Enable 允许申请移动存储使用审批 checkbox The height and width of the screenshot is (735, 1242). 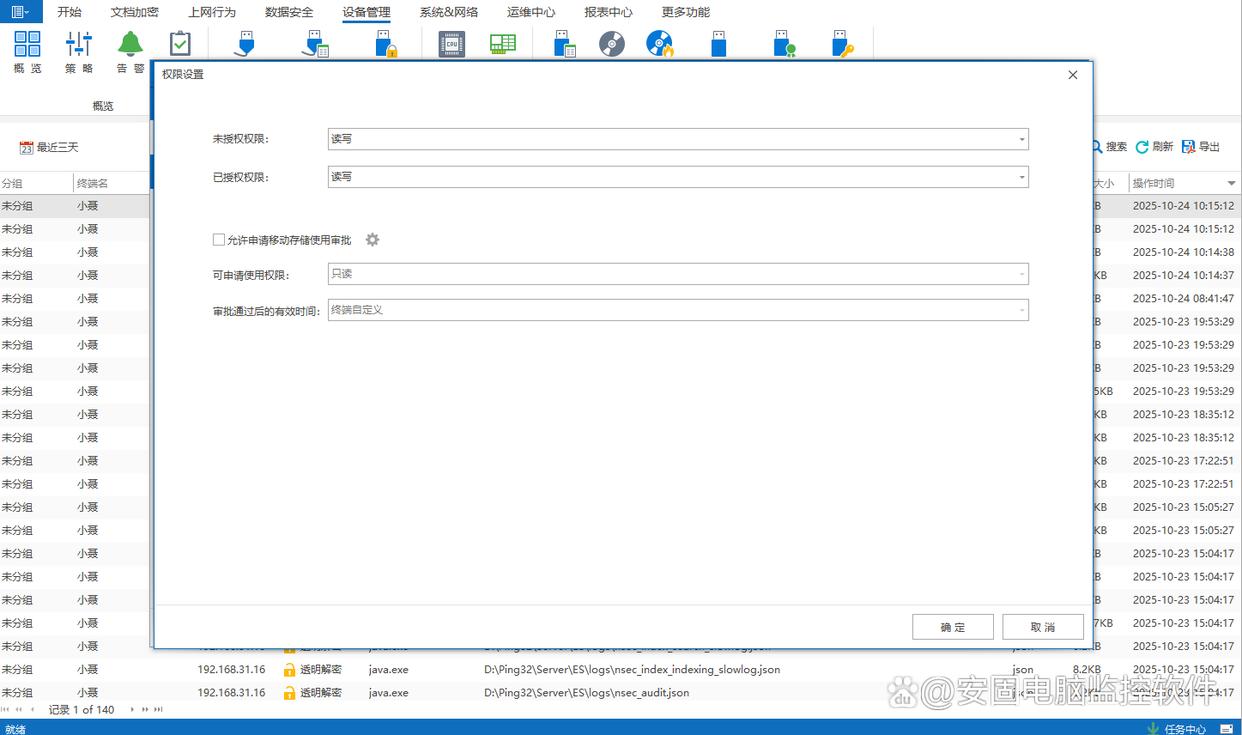219,240
